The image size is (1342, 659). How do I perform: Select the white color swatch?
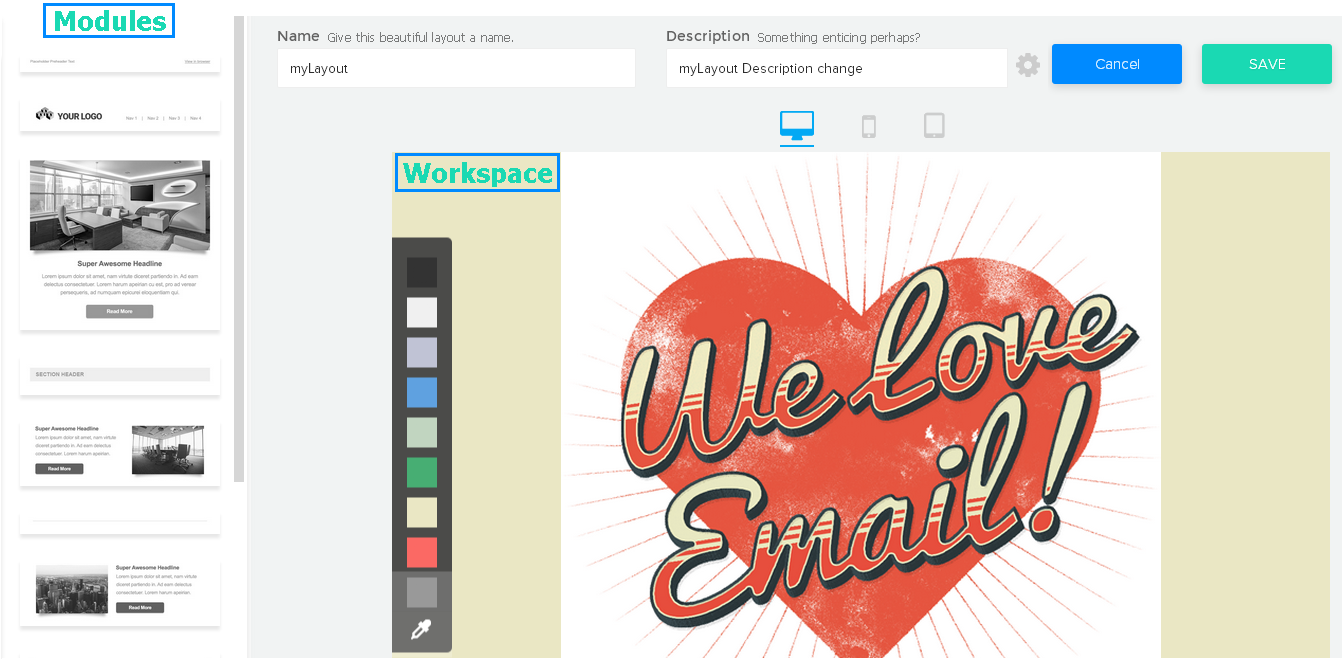coord(422,312)
